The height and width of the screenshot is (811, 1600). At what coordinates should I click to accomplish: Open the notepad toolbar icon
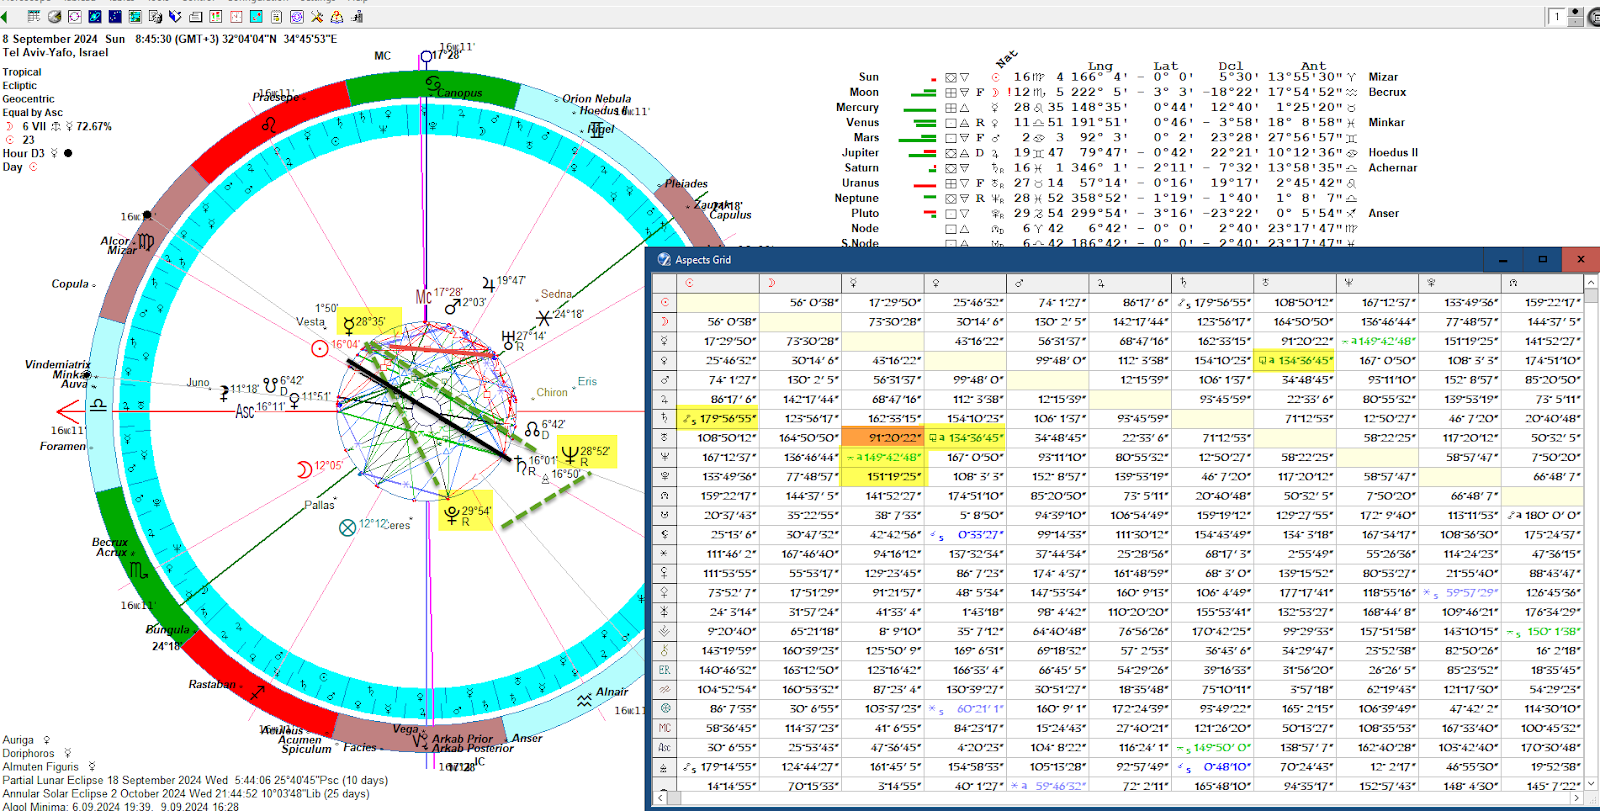(276, 17)
